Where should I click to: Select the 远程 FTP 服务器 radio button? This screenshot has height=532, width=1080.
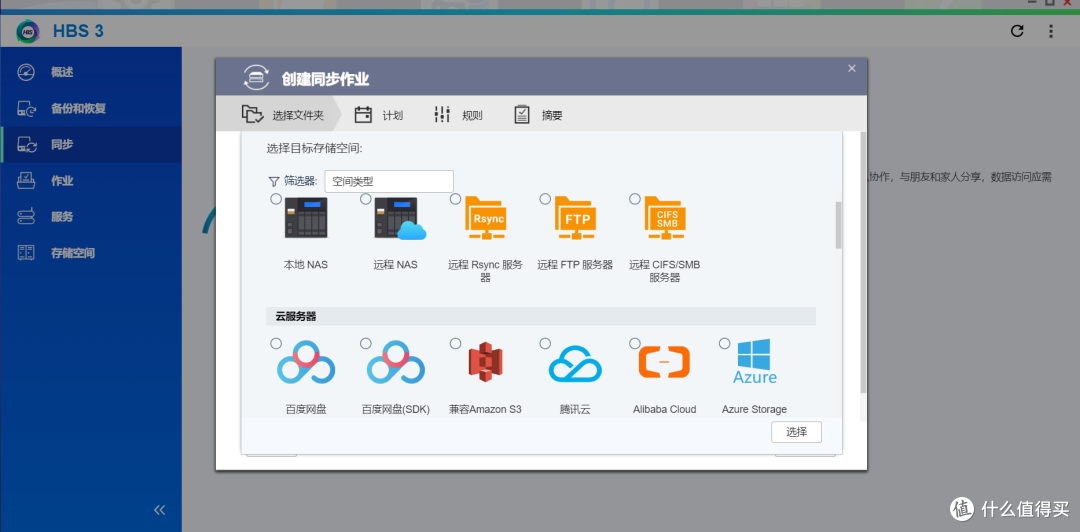545,198
